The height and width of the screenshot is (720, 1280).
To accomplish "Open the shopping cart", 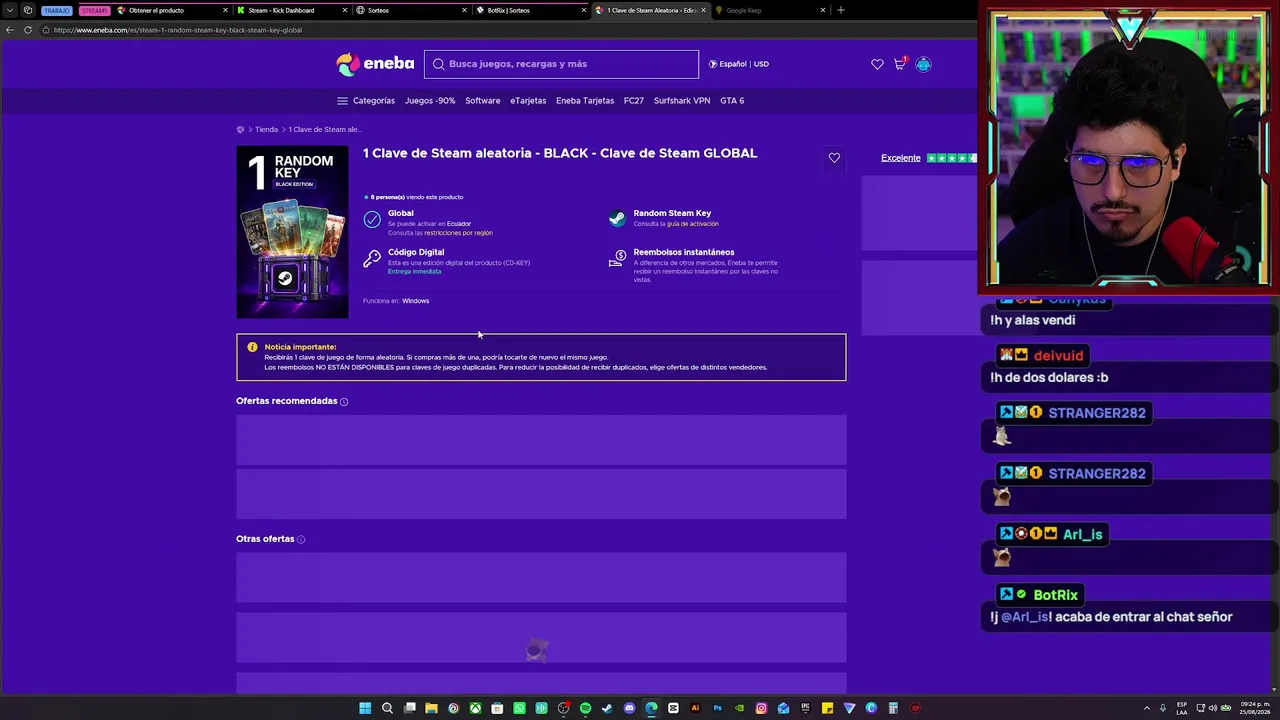I will (900, 64).
